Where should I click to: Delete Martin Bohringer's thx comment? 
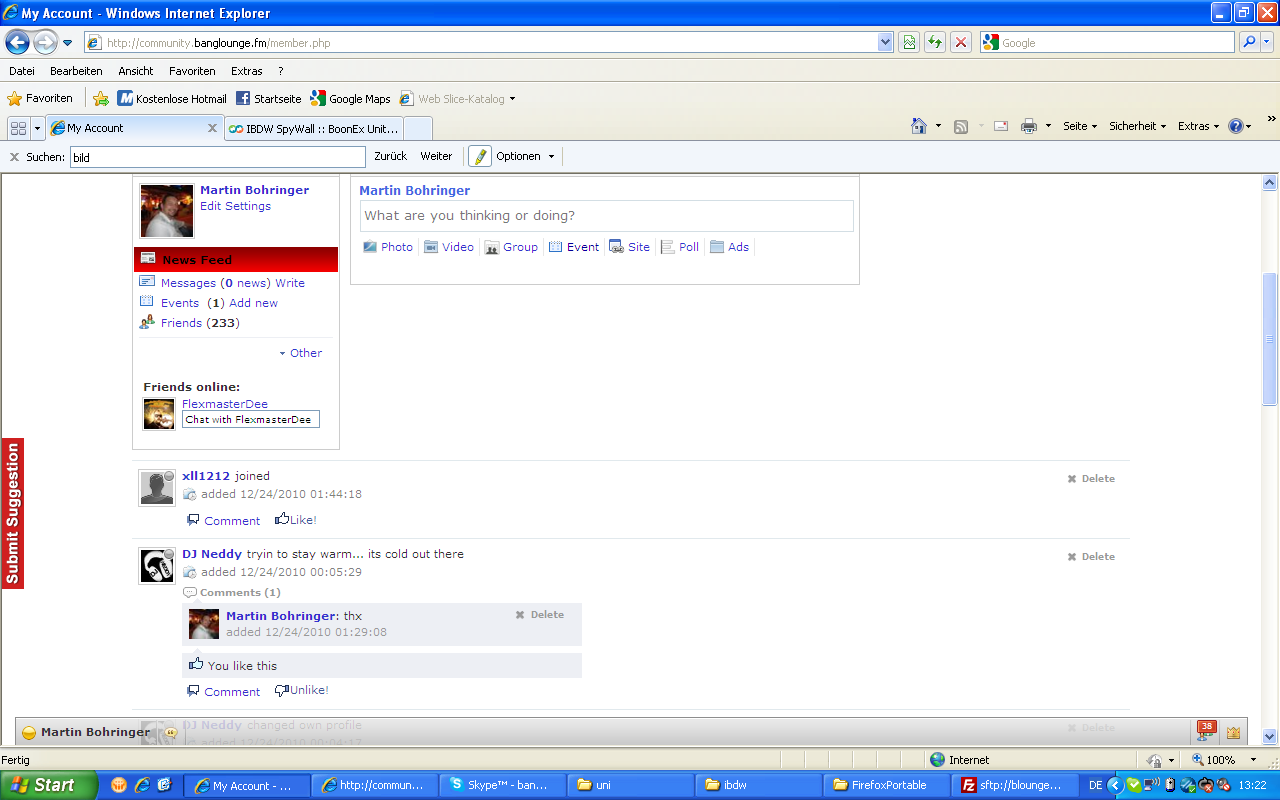tap(540, 615)
